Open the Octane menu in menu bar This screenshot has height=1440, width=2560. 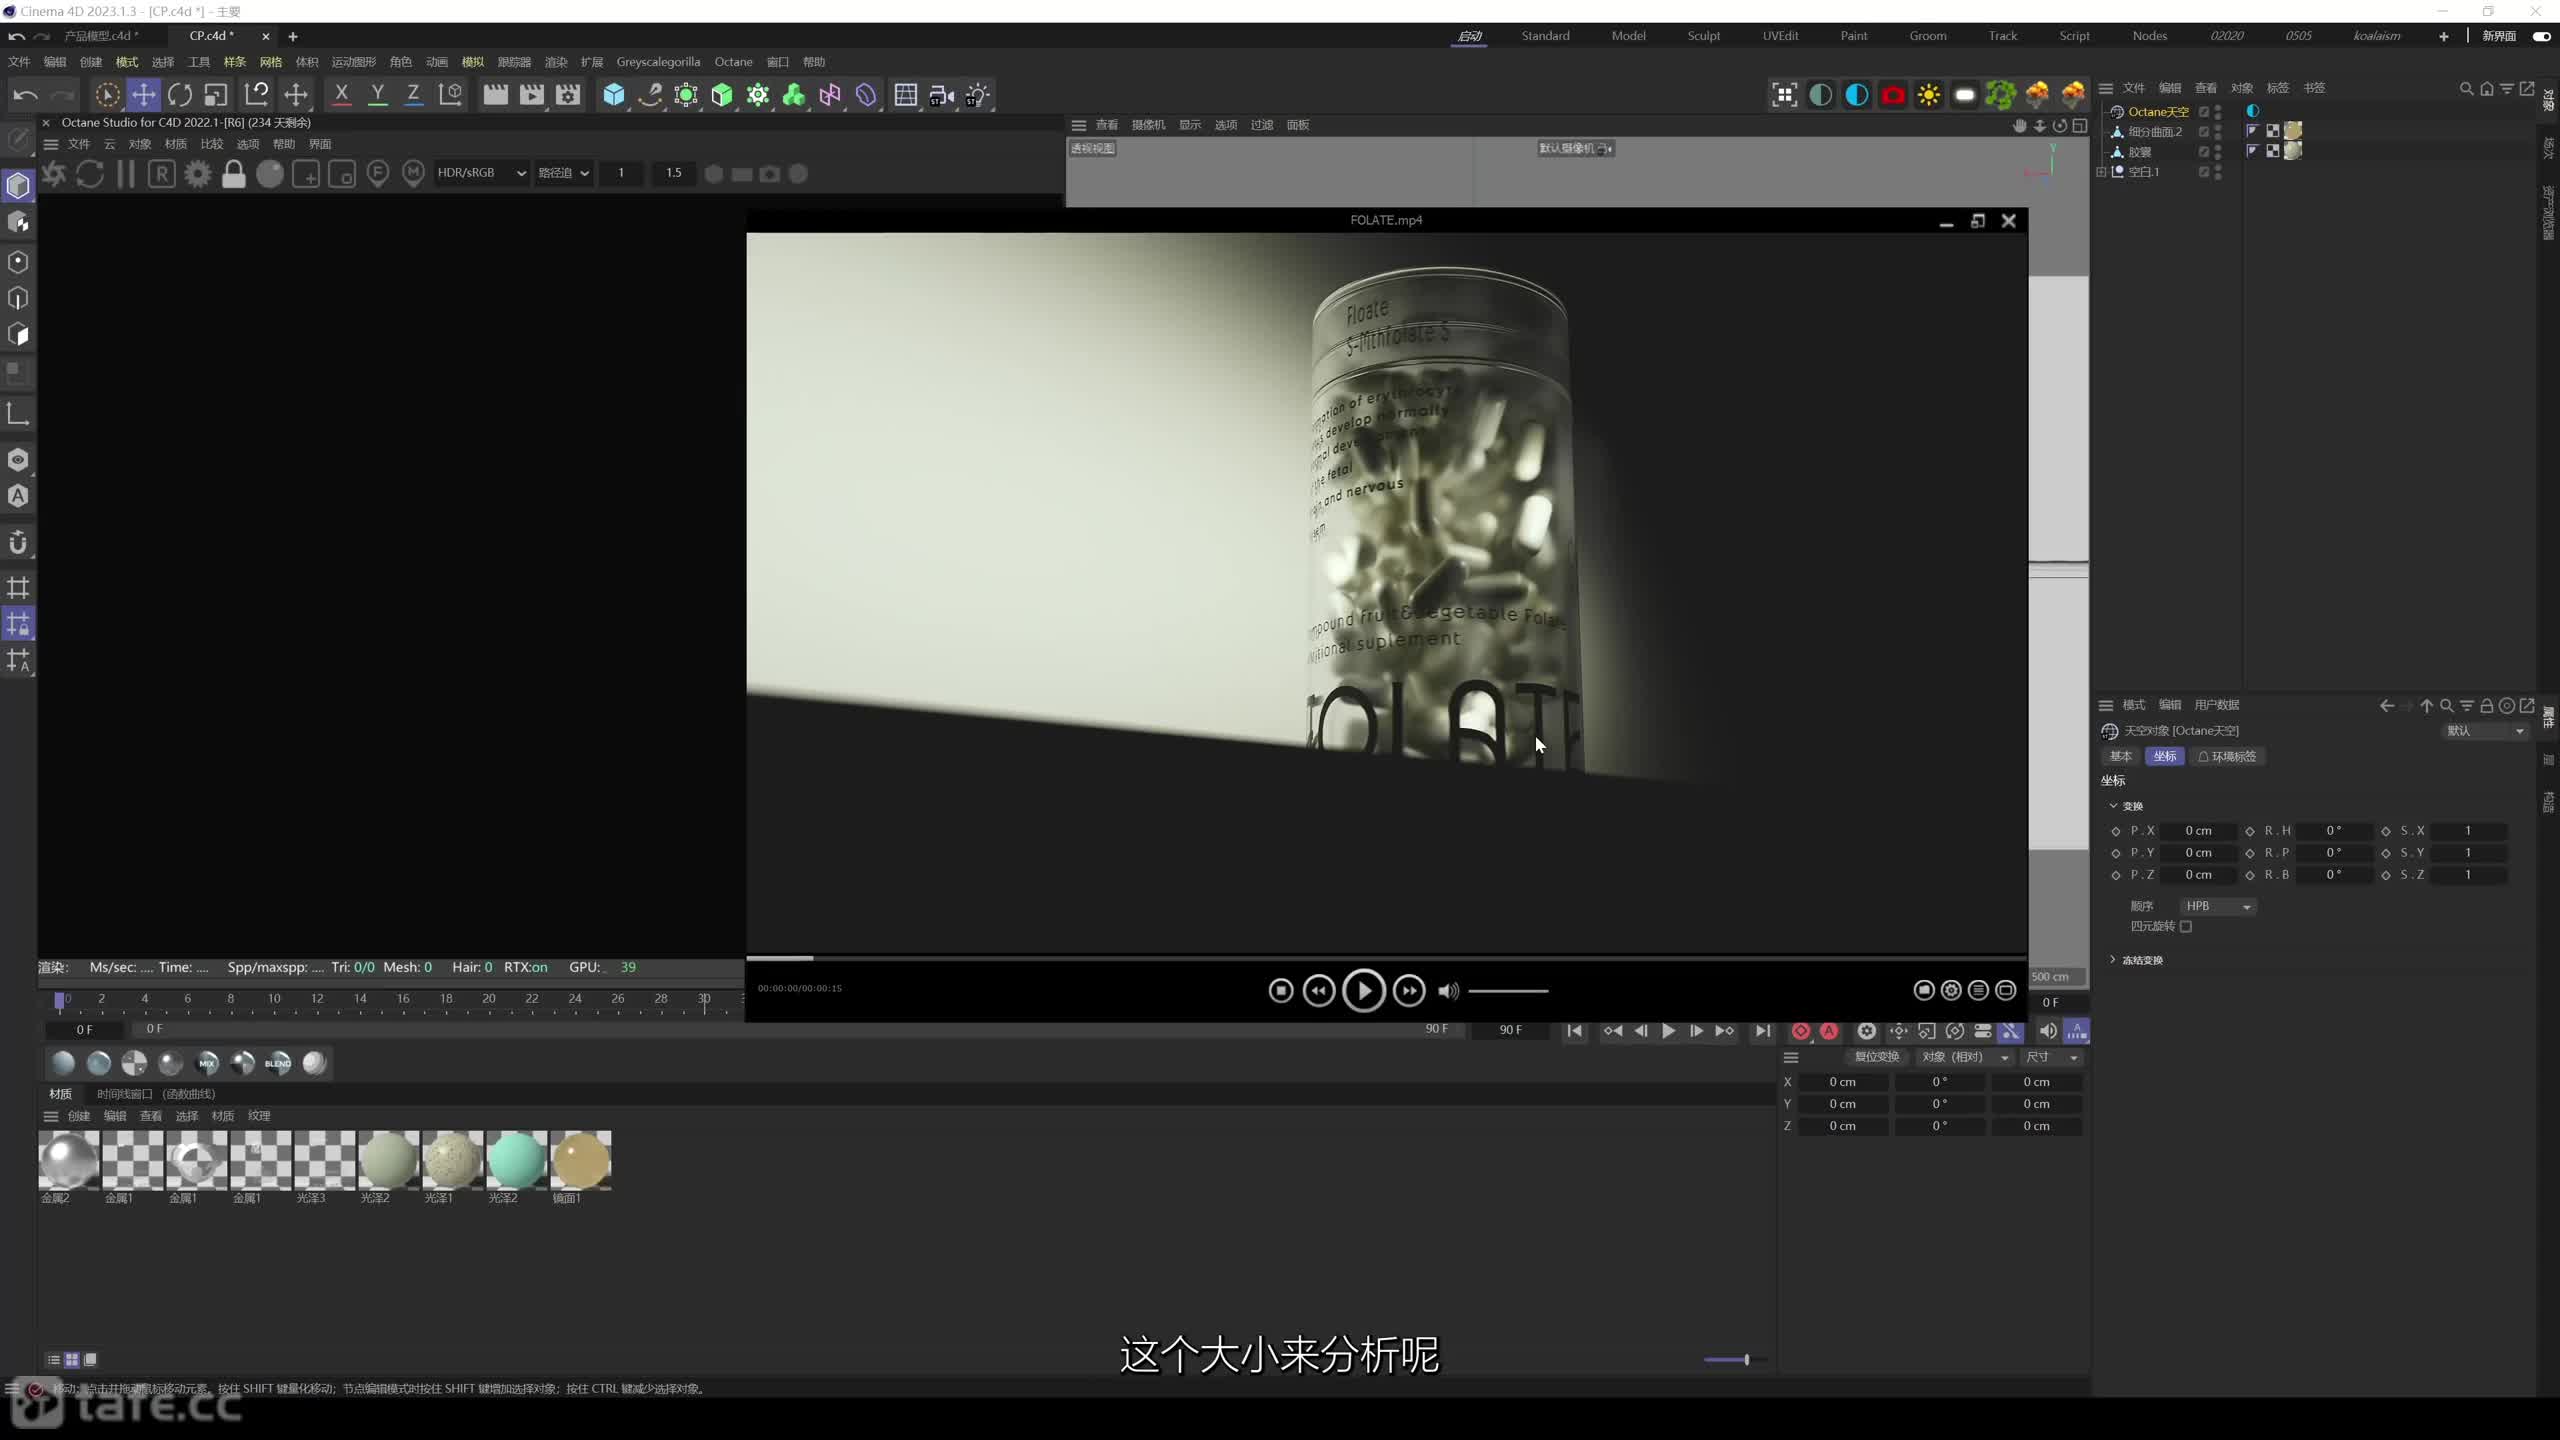pos(733,62)
